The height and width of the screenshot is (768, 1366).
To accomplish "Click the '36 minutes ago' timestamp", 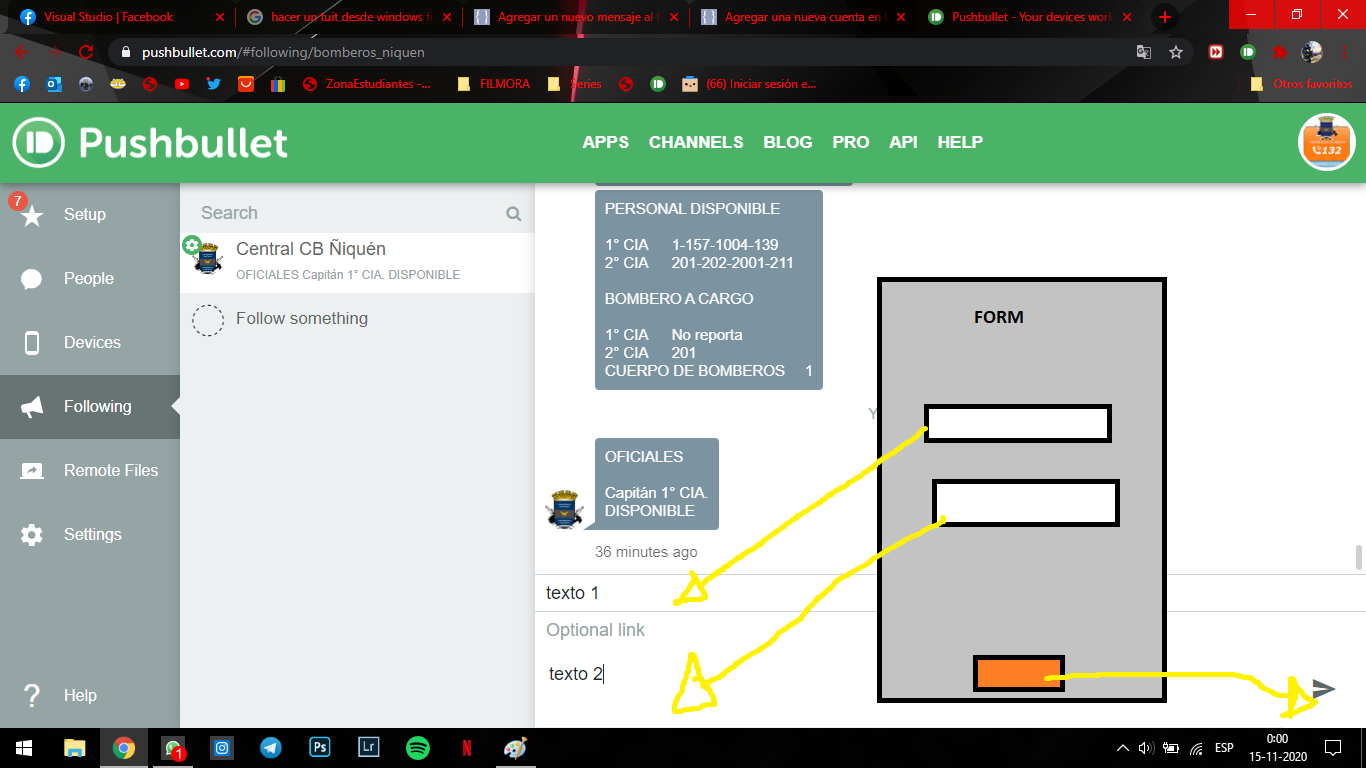I will pos(646,552).
